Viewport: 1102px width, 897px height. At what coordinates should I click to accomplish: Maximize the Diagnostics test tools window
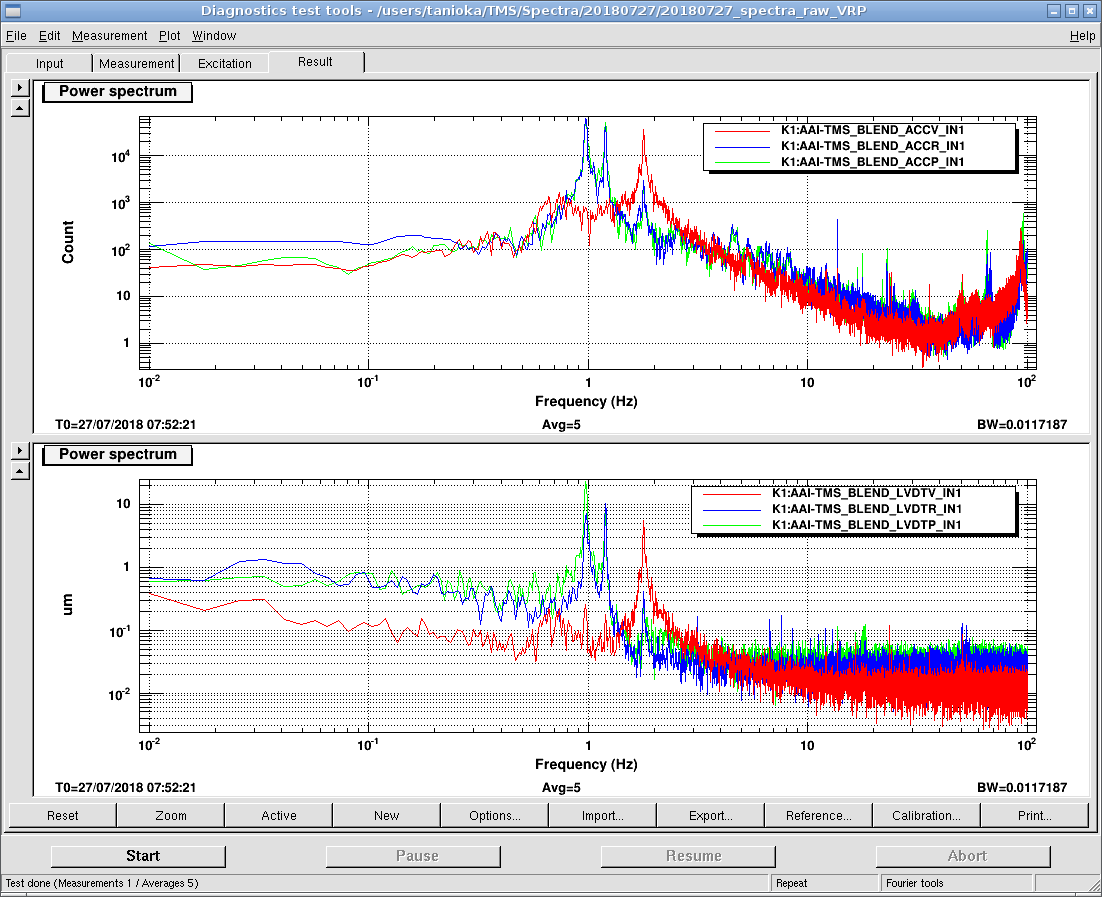click(x=1071, y=11)
